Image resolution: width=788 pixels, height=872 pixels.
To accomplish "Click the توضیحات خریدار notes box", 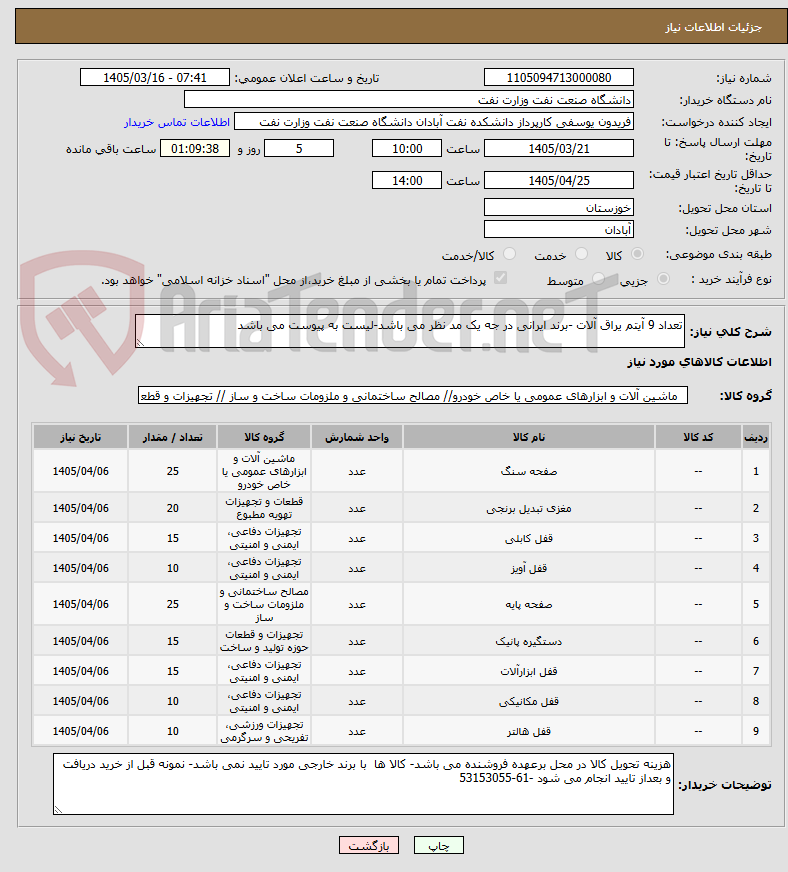I will pyautogui.click(x=363, y=784).
